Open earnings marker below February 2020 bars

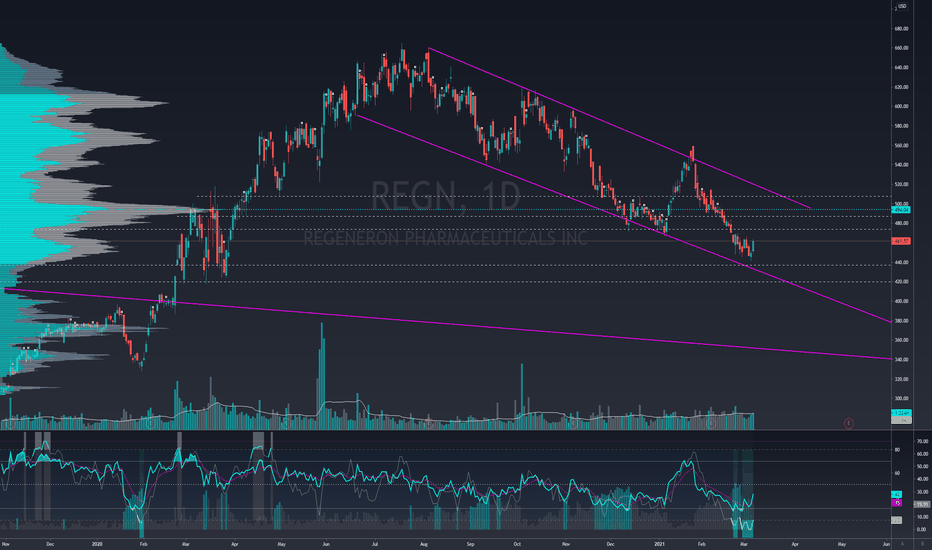(150, 423)
